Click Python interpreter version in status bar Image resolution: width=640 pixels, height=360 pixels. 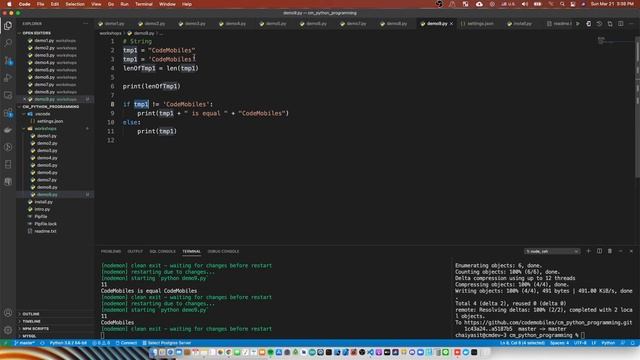coord(68,343)
